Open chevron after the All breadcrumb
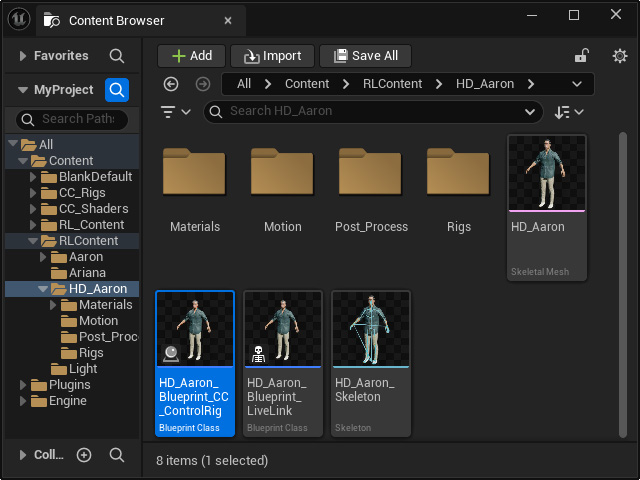 point(268,84)
